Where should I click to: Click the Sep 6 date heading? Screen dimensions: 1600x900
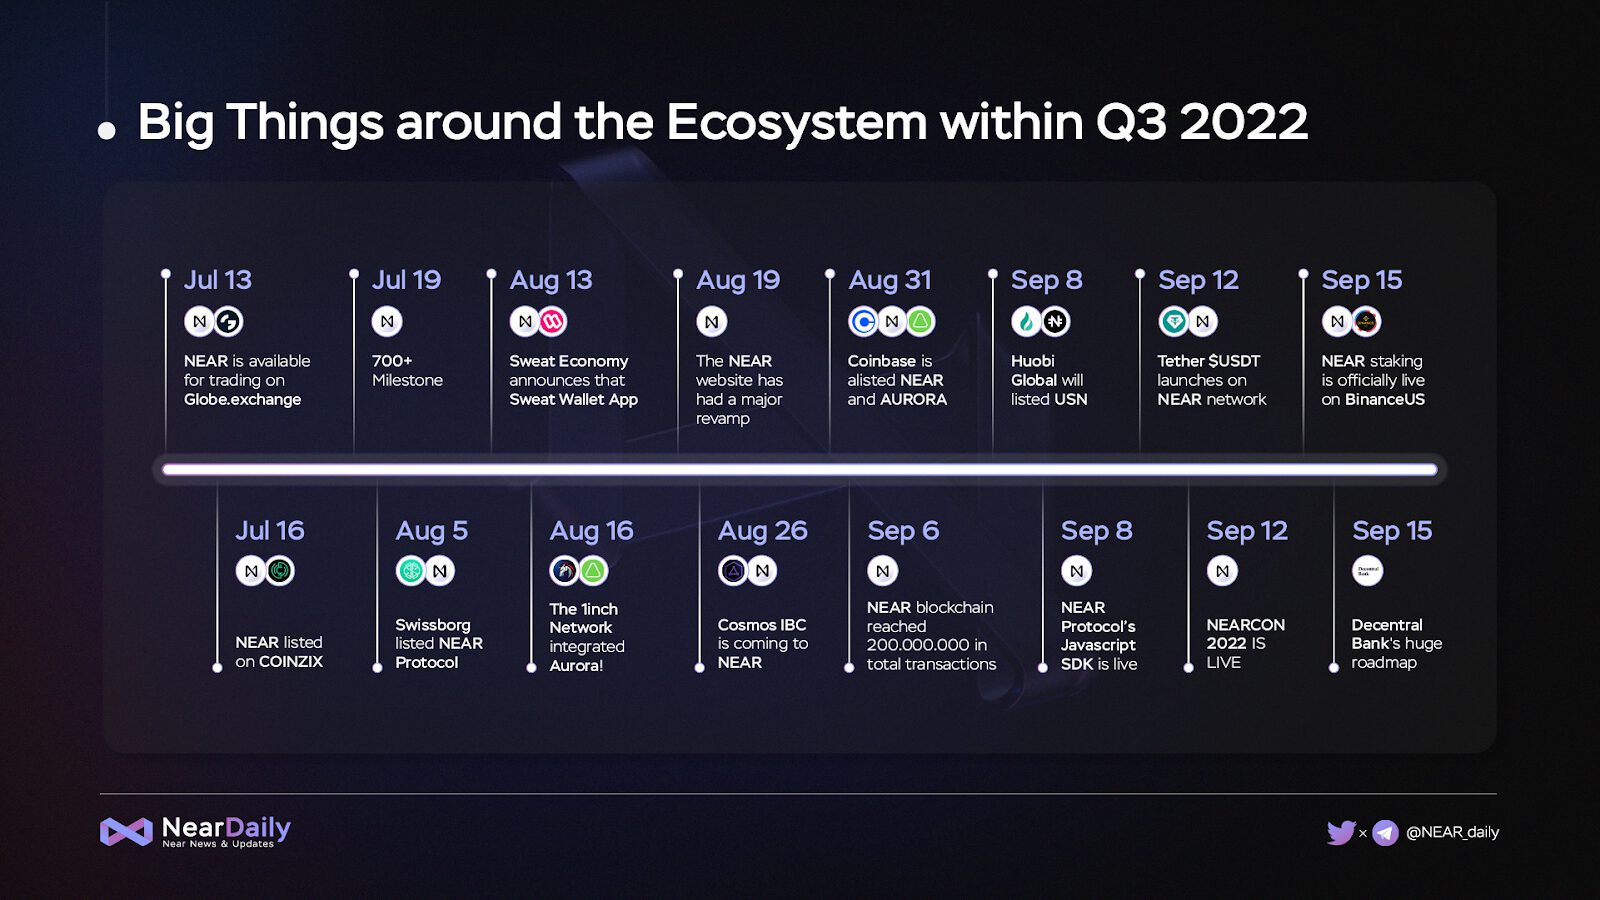[x=903, y=531]
